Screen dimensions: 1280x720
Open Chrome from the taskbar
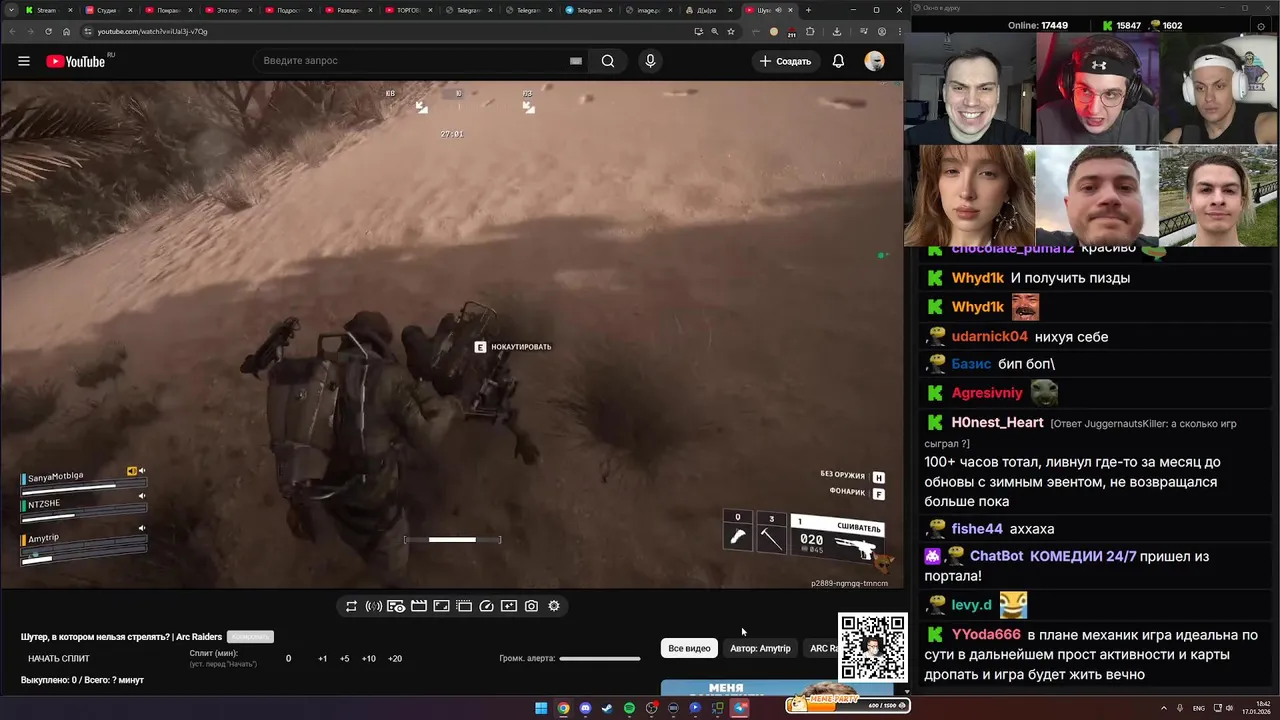pyautogui.click(x=563, y=708)
